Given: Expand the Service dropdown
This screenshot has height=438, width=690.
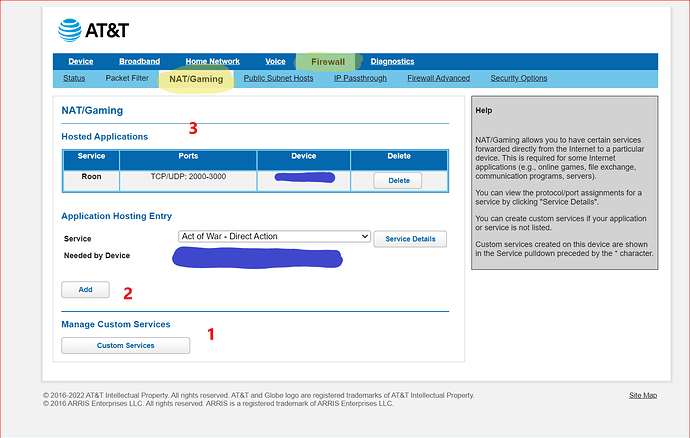Looking at the screenshot, I should [x=274, y=236].
